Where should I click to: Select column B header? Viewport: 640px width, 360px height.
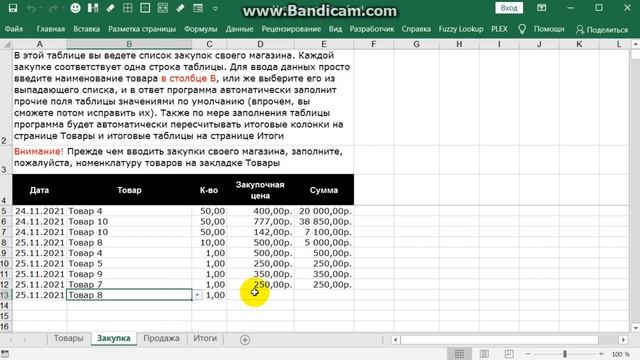[x=129, y=44]
